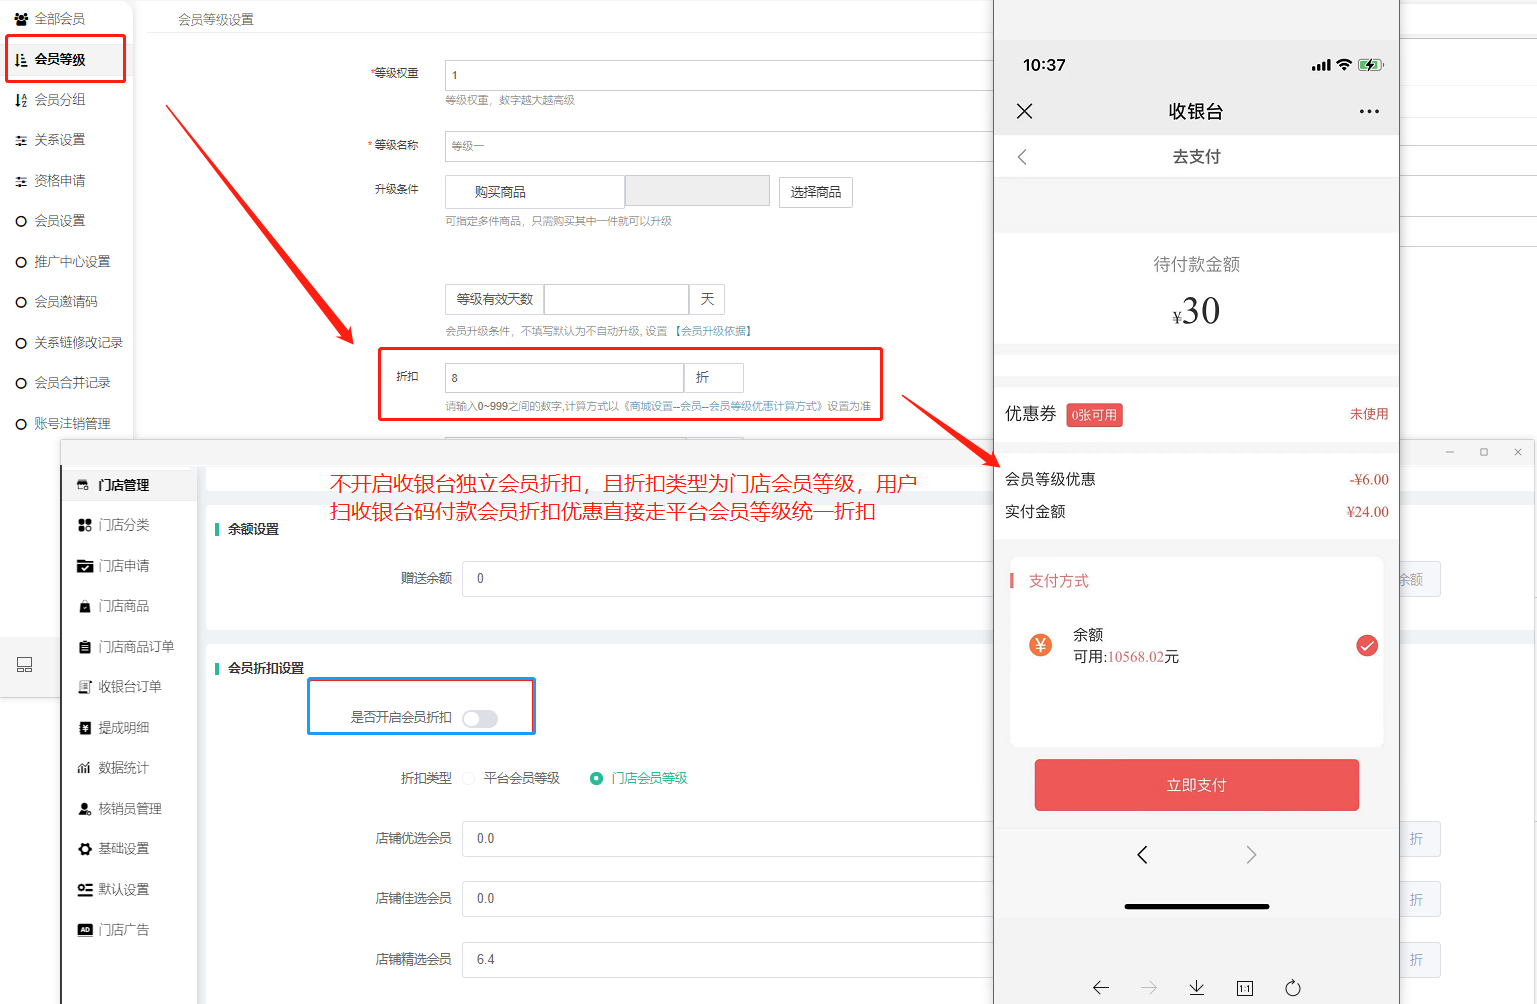1537x1004 pixels.
Task: Open the three-dot menu in 收银台 header
Action: pyautogui.click(x=1369, y=111)
